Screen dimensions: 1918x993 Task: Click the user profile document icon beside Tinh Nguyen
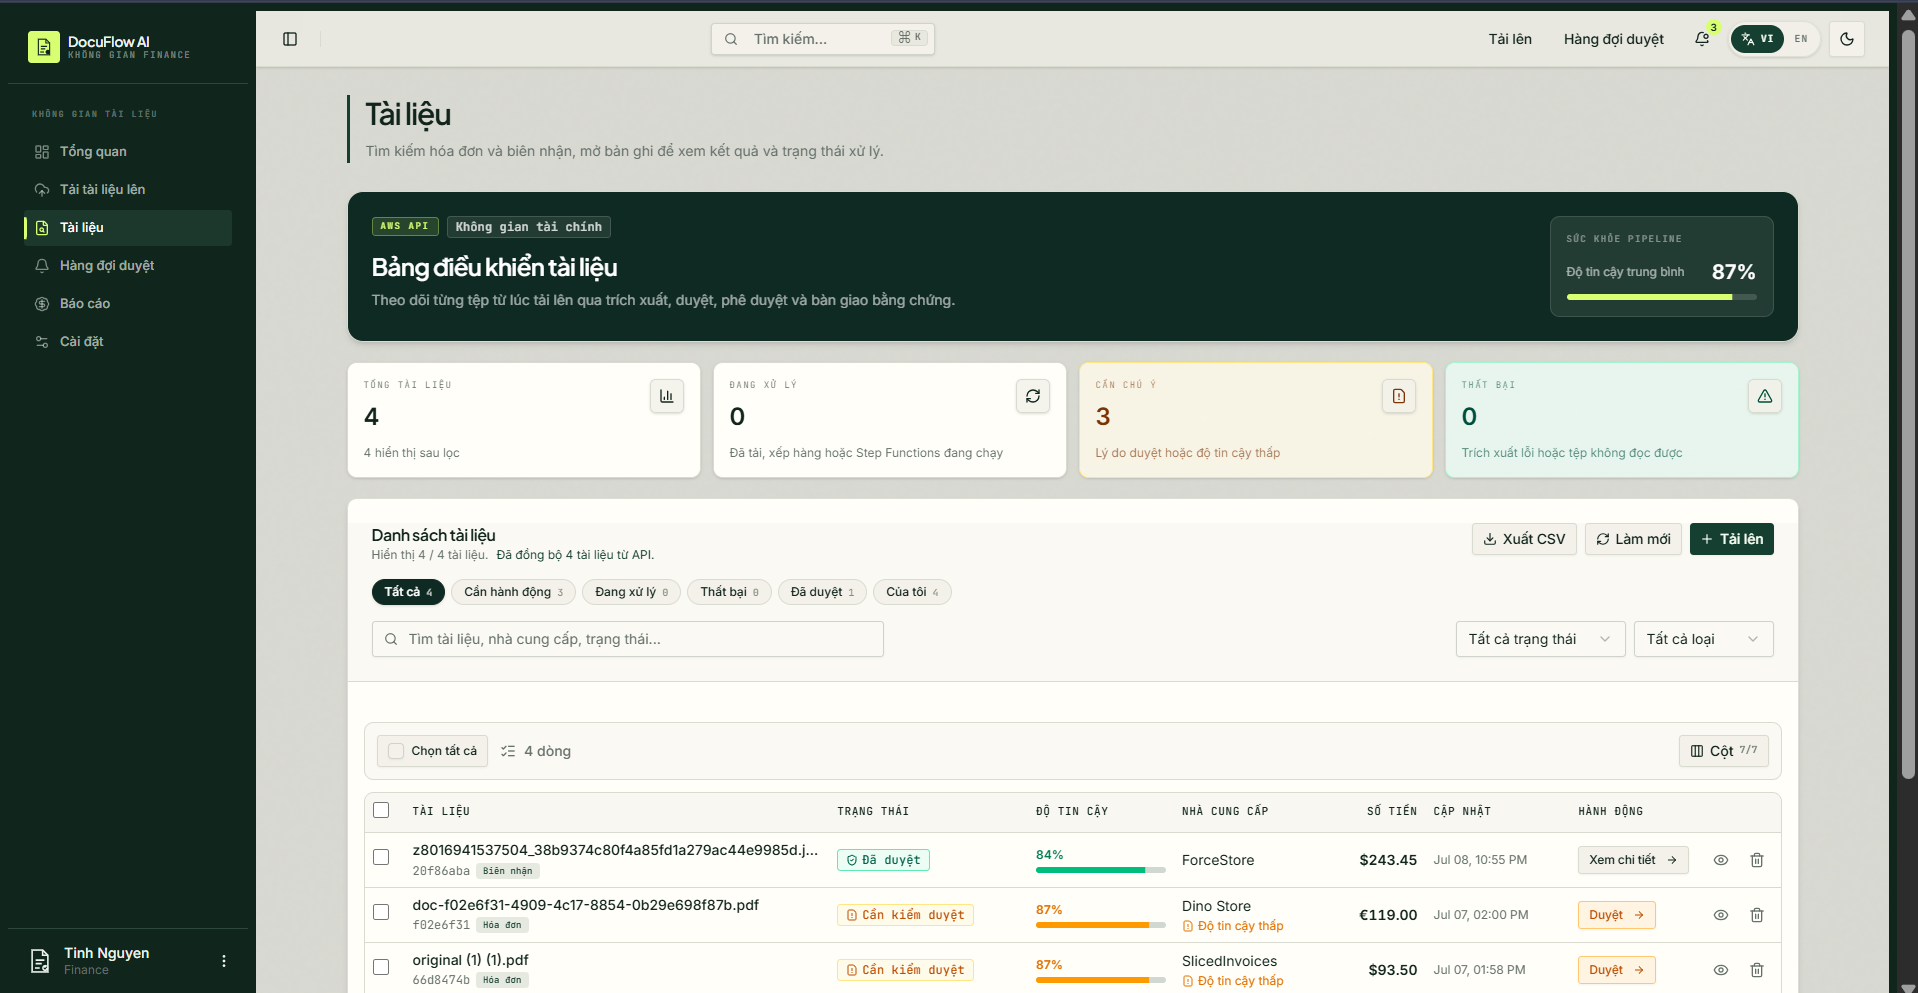40,961
